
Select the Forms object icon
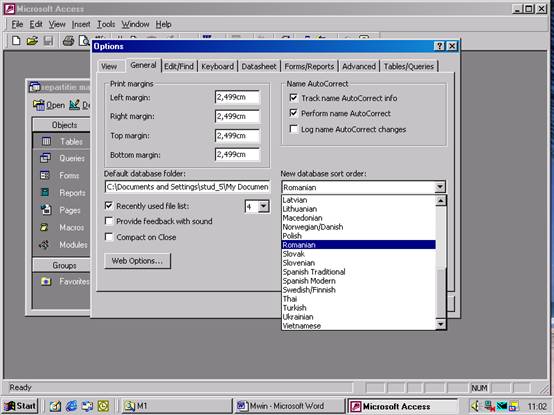[x=45, y=175]
